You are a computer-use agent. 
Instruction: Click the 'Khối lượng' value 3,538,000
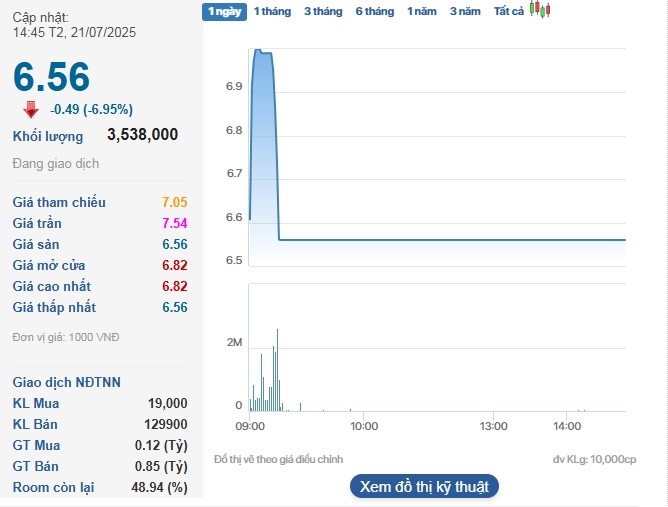(142, 135)
